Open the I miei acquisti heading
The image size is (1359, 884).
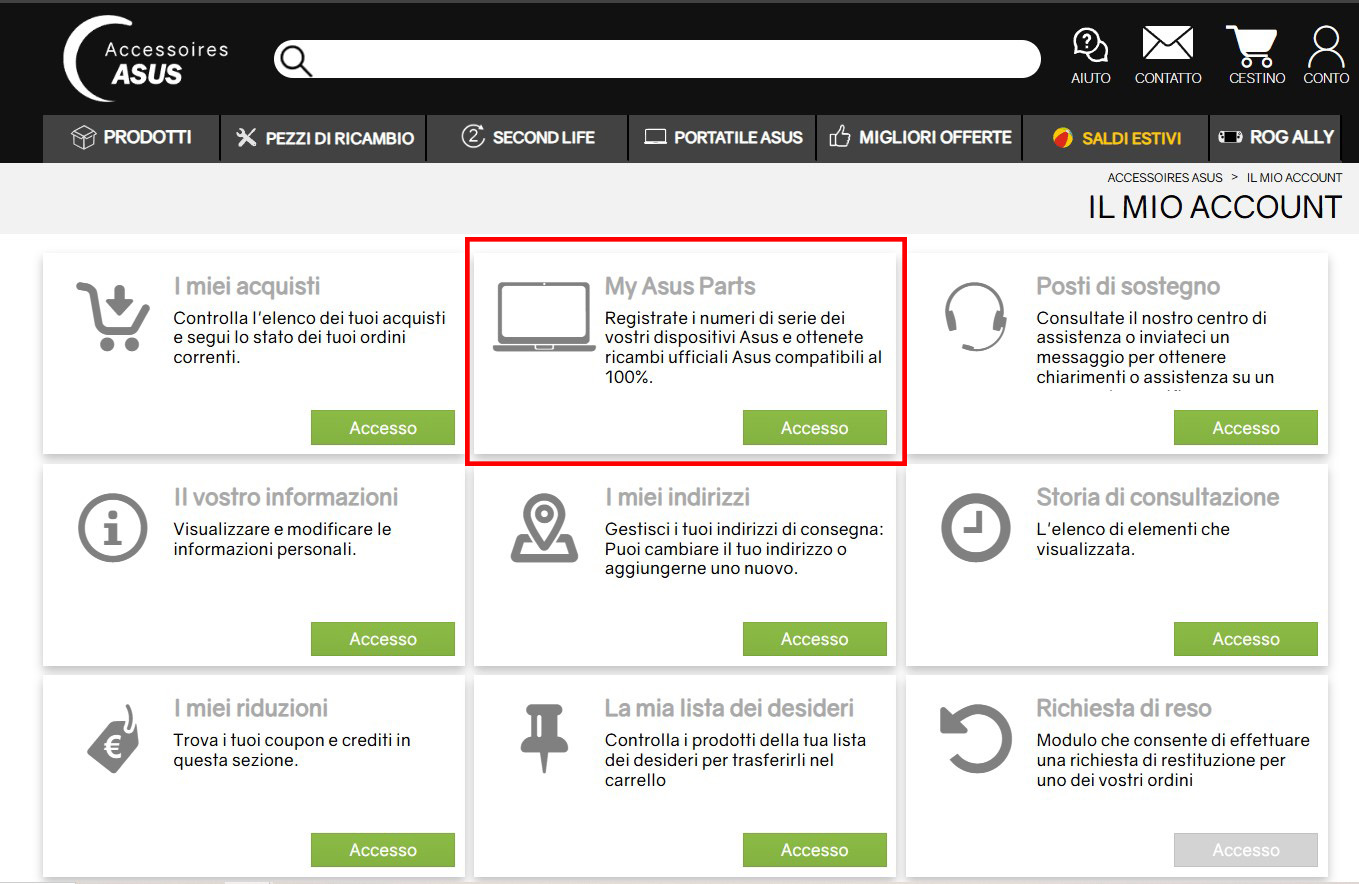247,287
